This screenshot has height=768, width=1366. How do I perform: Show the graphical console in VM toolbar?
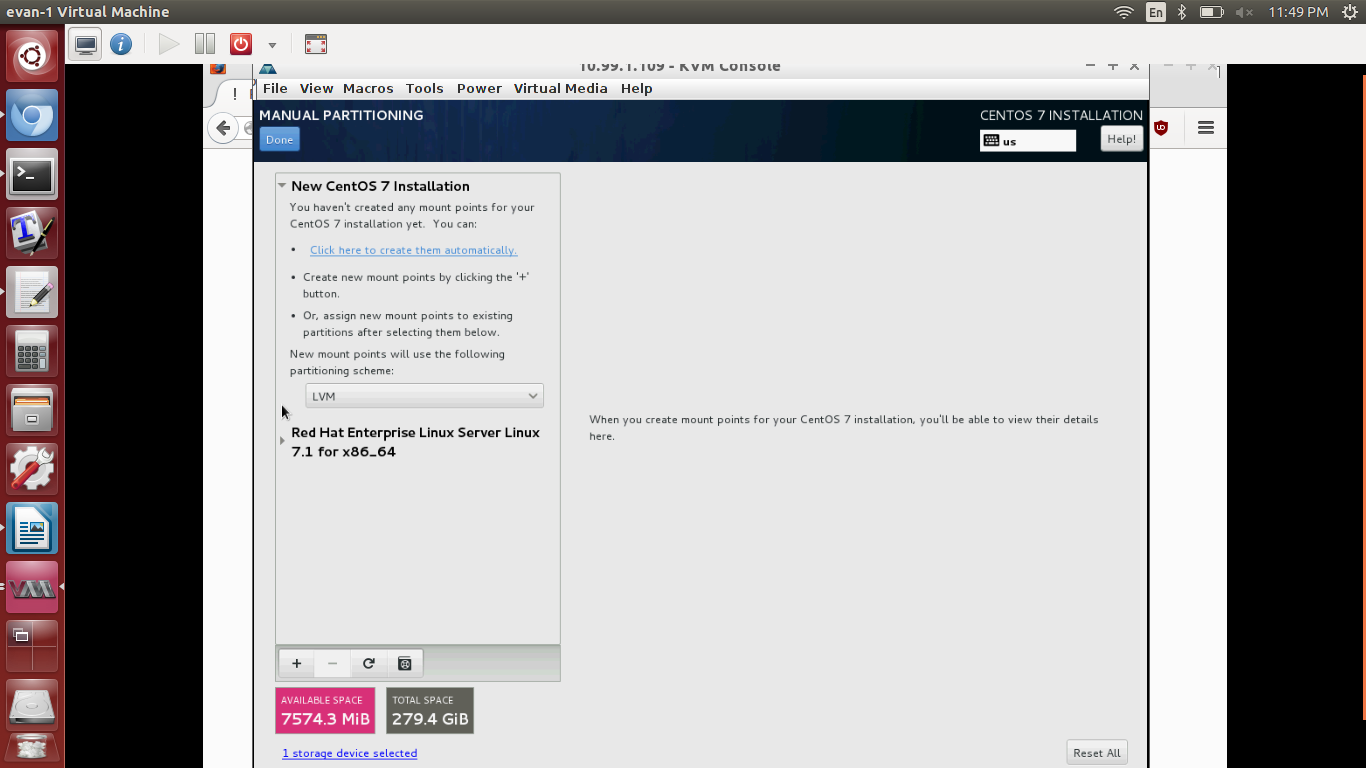pos(86,44)
